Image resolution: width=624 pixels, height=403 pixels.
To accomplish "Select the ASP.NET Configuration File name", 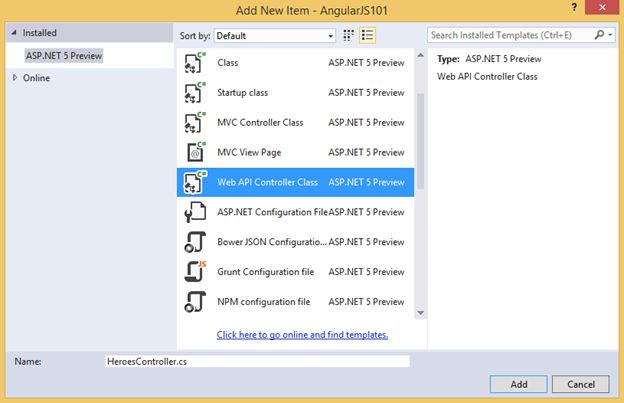I will (x=273, y=212).
